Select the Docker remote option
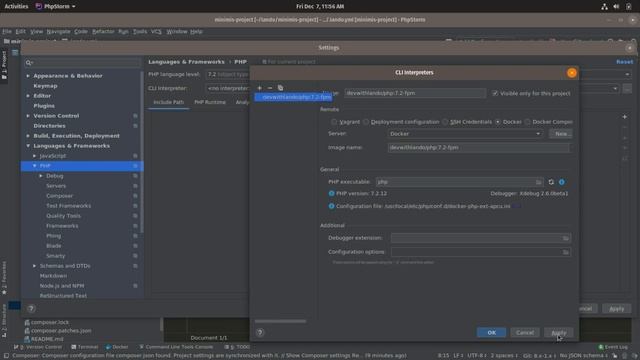The width and height of the screenshot is (640, 360). (x=508, y=122)
